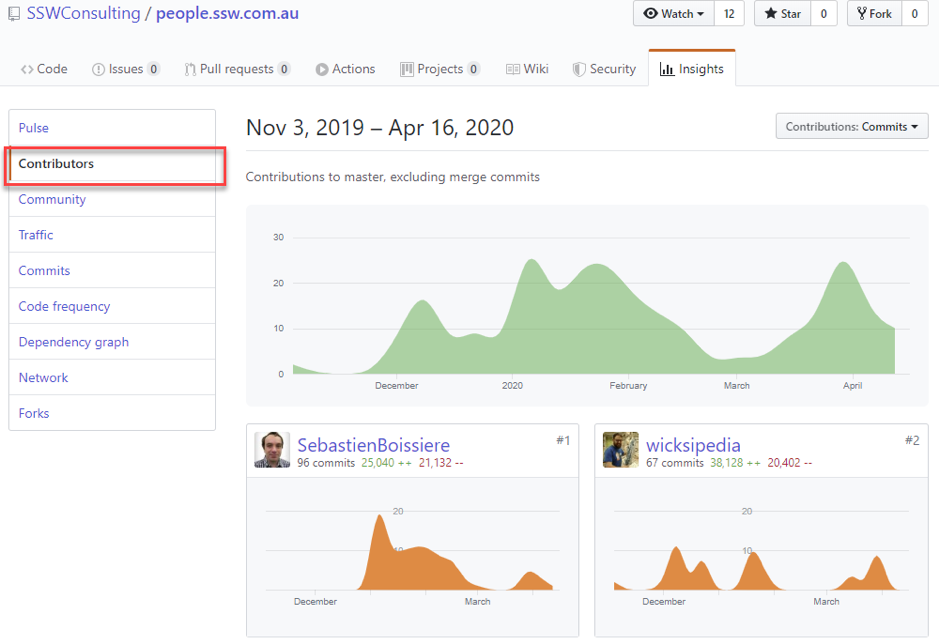The height and width of the screenshot is (643, 939).
Task: Open the Issues tab
Action: pos(125,69)
